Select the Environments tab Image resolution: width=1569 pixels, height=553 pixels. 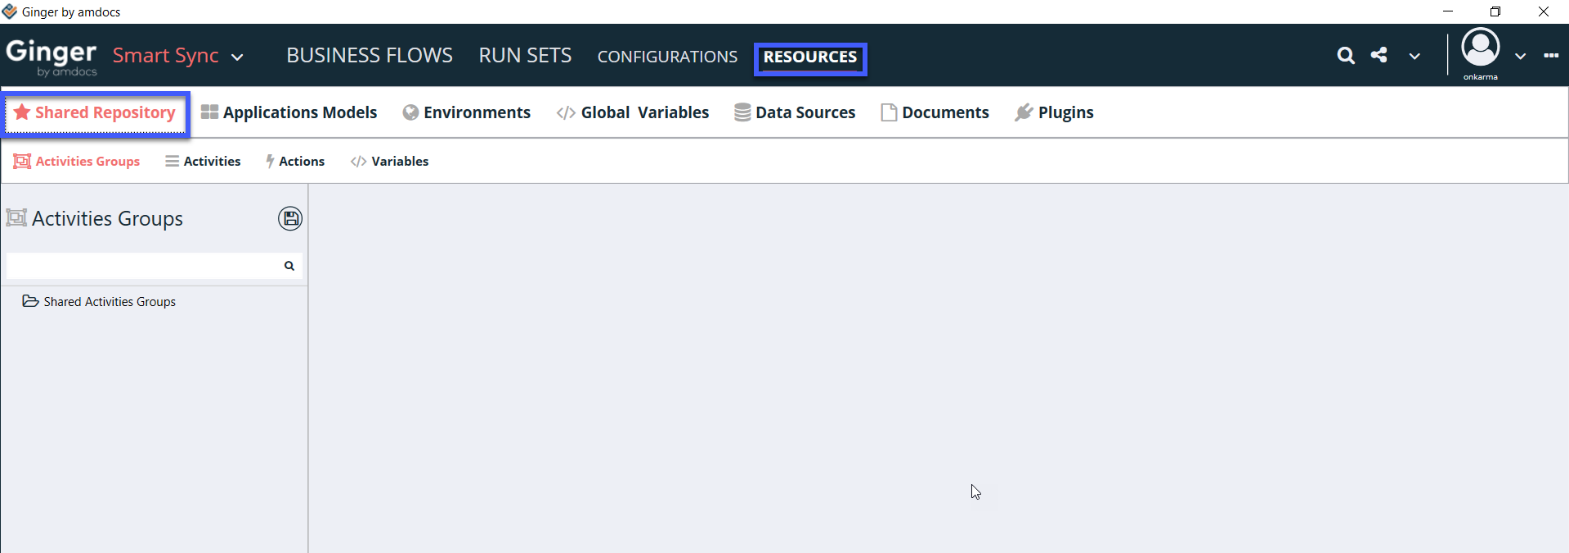click(x=467, y=113)
